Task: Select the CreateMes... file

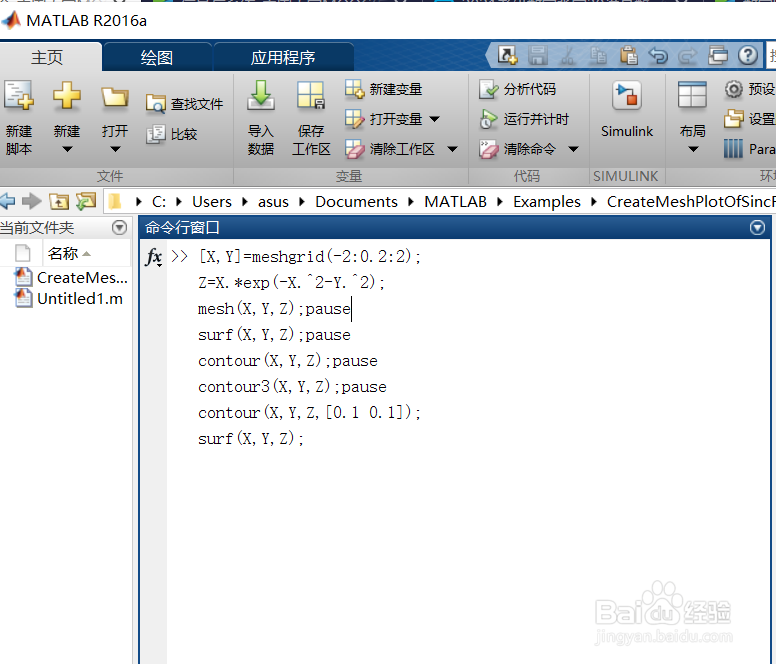Action: [x=71, y=278]
